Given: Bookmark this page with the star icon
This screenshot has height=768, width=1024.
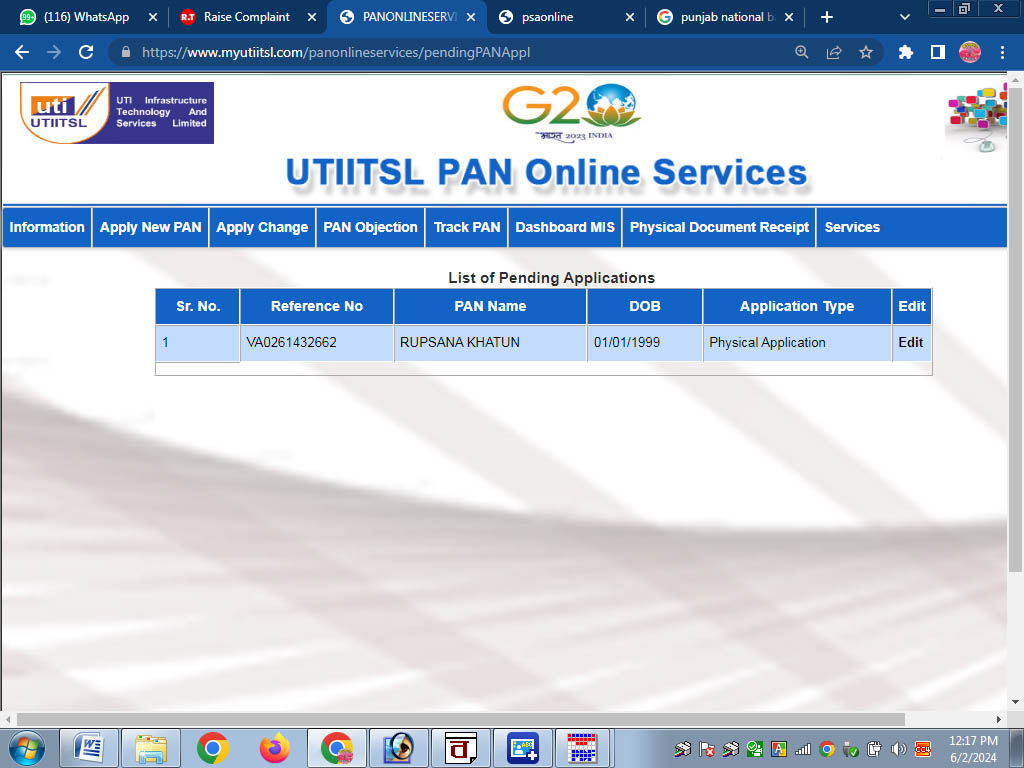Looking at the screenshot, I should point(866,53).
